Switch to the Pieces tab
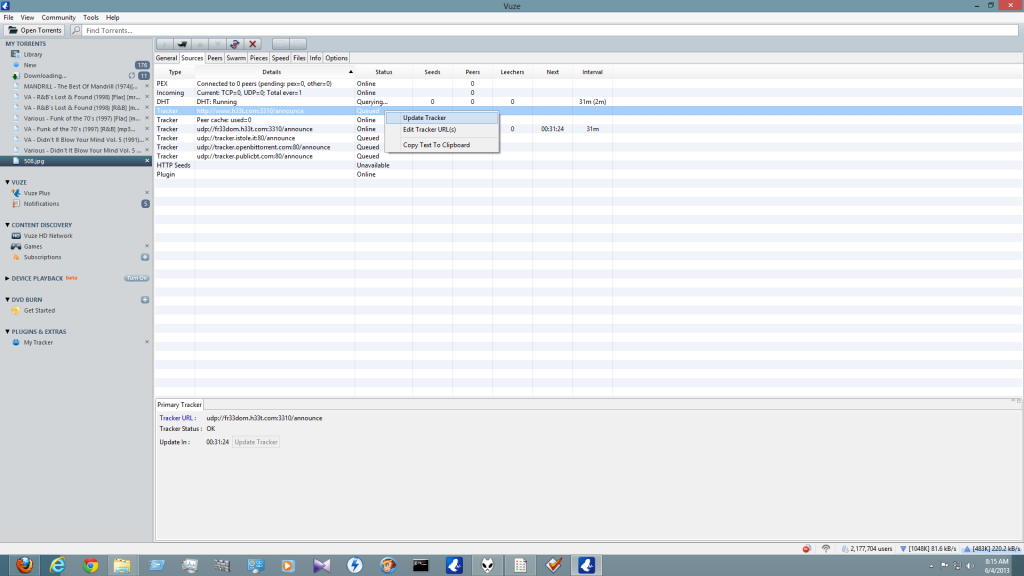Viewport: 1024px width, 576px height. click(x=259, y=58)
